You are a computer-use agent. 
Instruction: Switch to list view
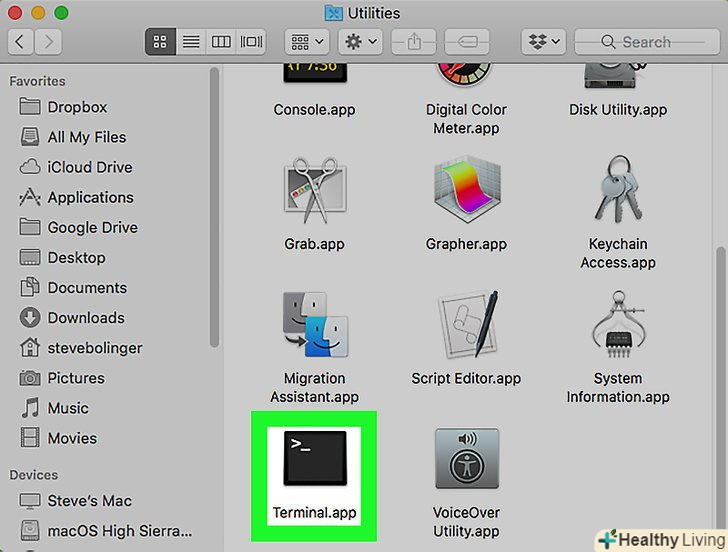click(x=191, y=42)
